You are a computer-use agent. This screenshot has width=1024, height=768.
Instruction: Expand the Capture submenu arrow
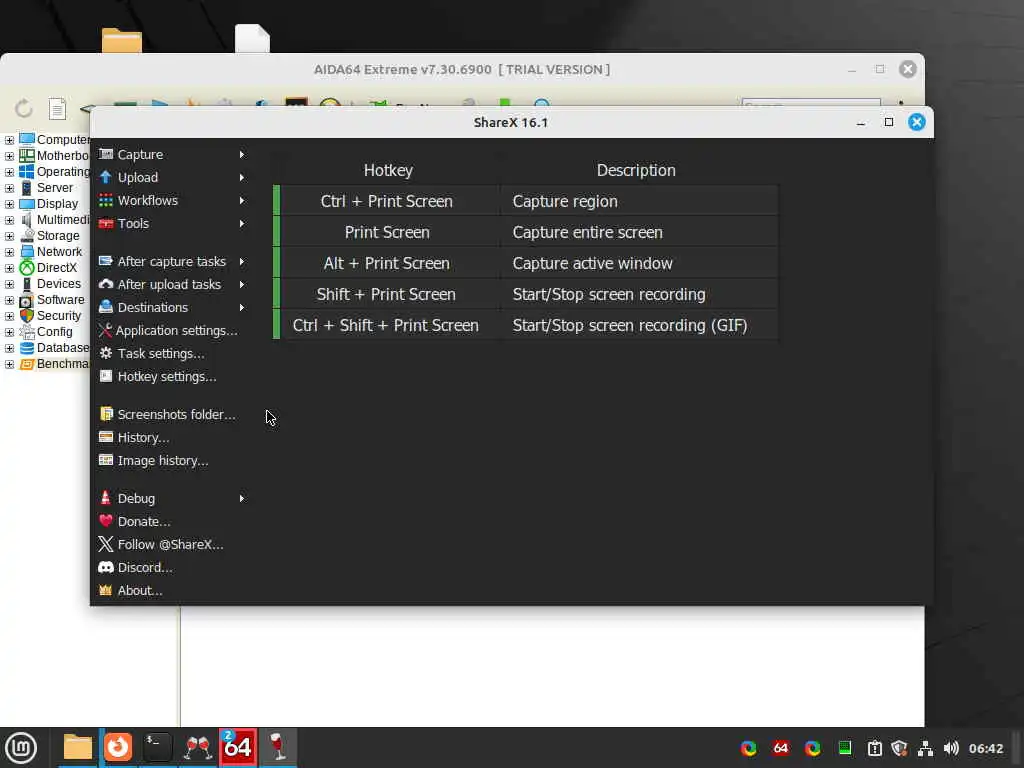242,155
